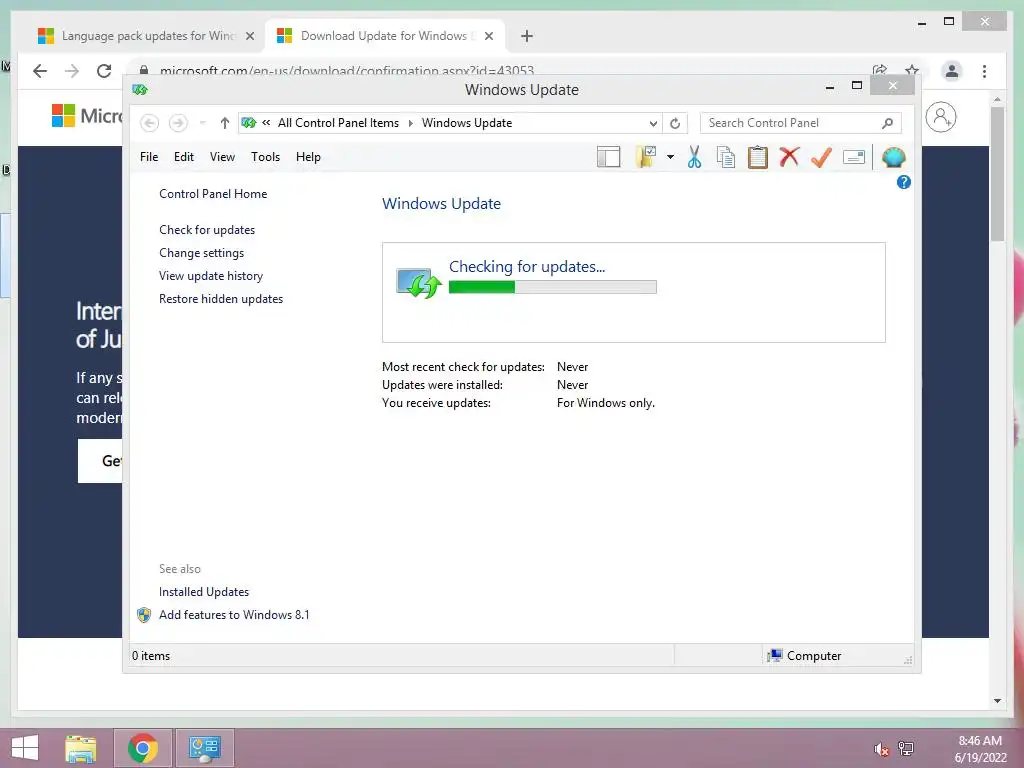Viewport: 1024px width, 768px height.
Task: Click the Control Panel taskbar icon
Action: (x=204, y=748)
